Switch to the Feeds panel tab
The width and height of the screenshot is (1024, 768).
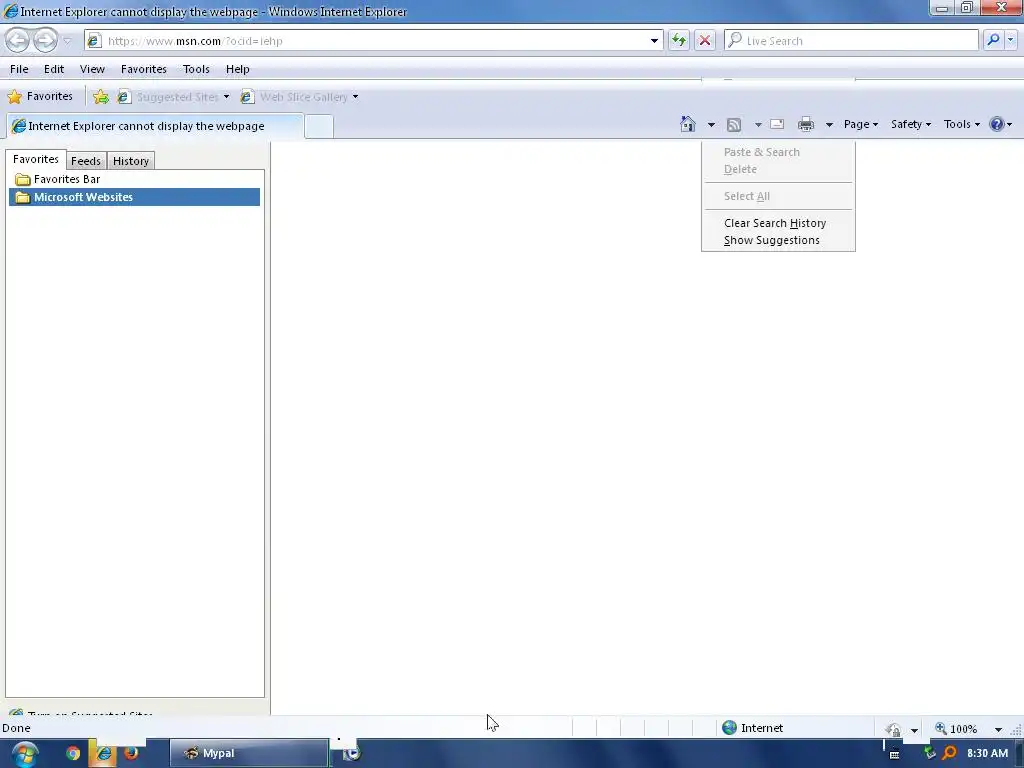pos(86,161)
